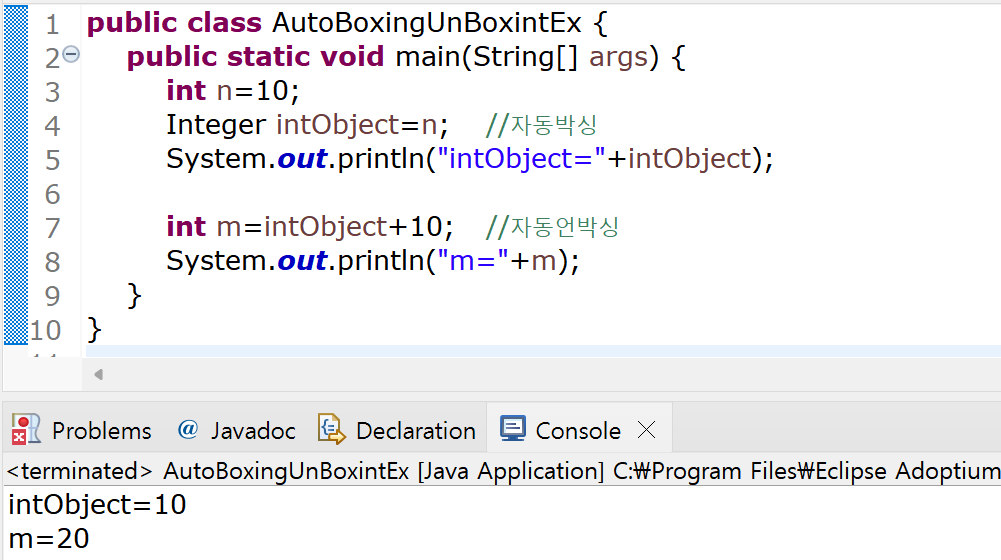The height and width of the screenshot is (560, 1001).
Task: Close the Console view
Action: [x=647, y=430]
